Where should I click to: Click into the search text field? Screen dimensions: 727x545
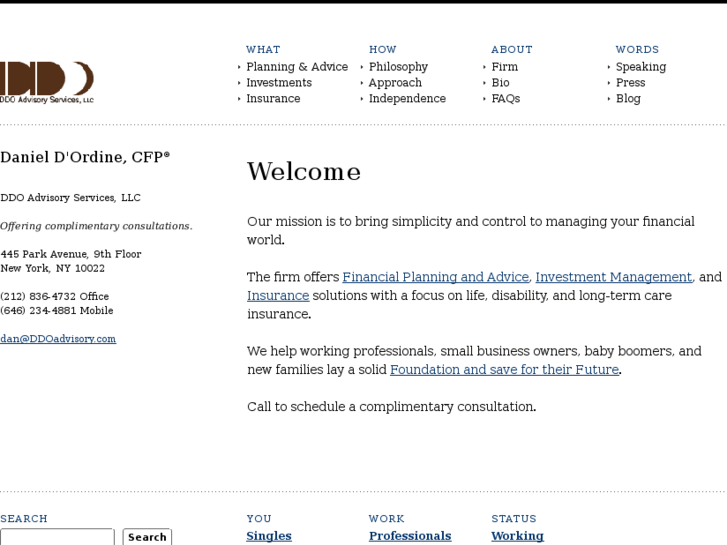pos(57,537)
